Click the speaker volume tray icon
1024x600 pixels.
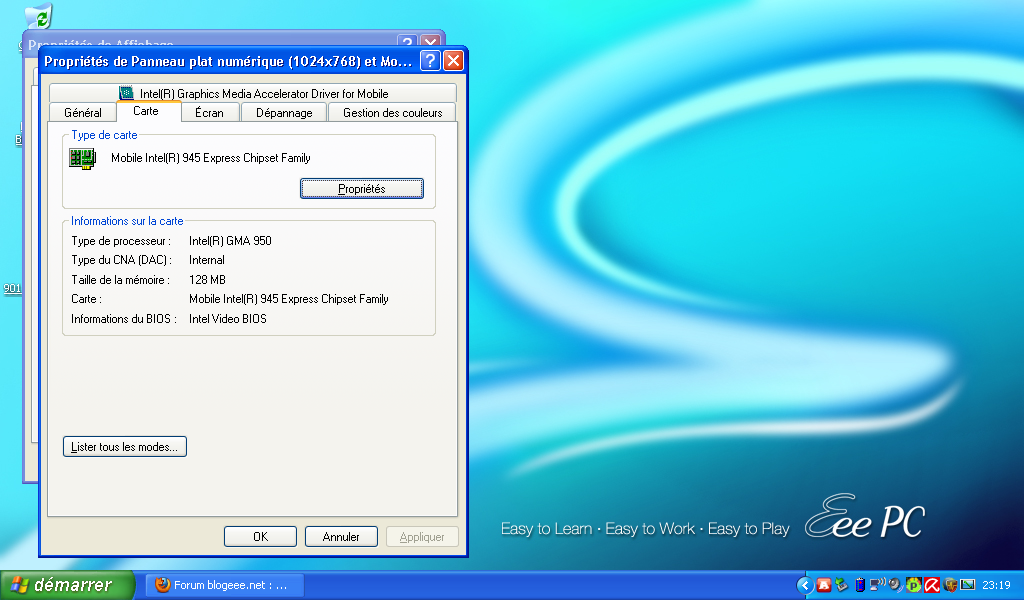click(x=894, y=585)
